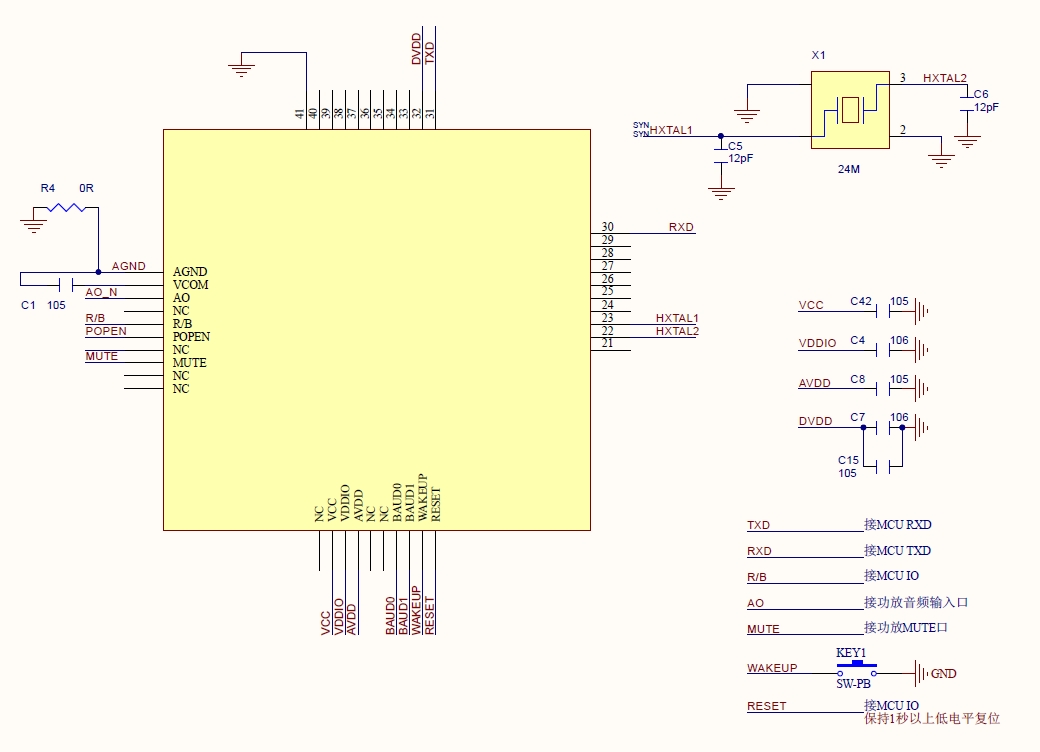Click the AO_N net label
1040x752 pixels.
click(x=101, y=292)
